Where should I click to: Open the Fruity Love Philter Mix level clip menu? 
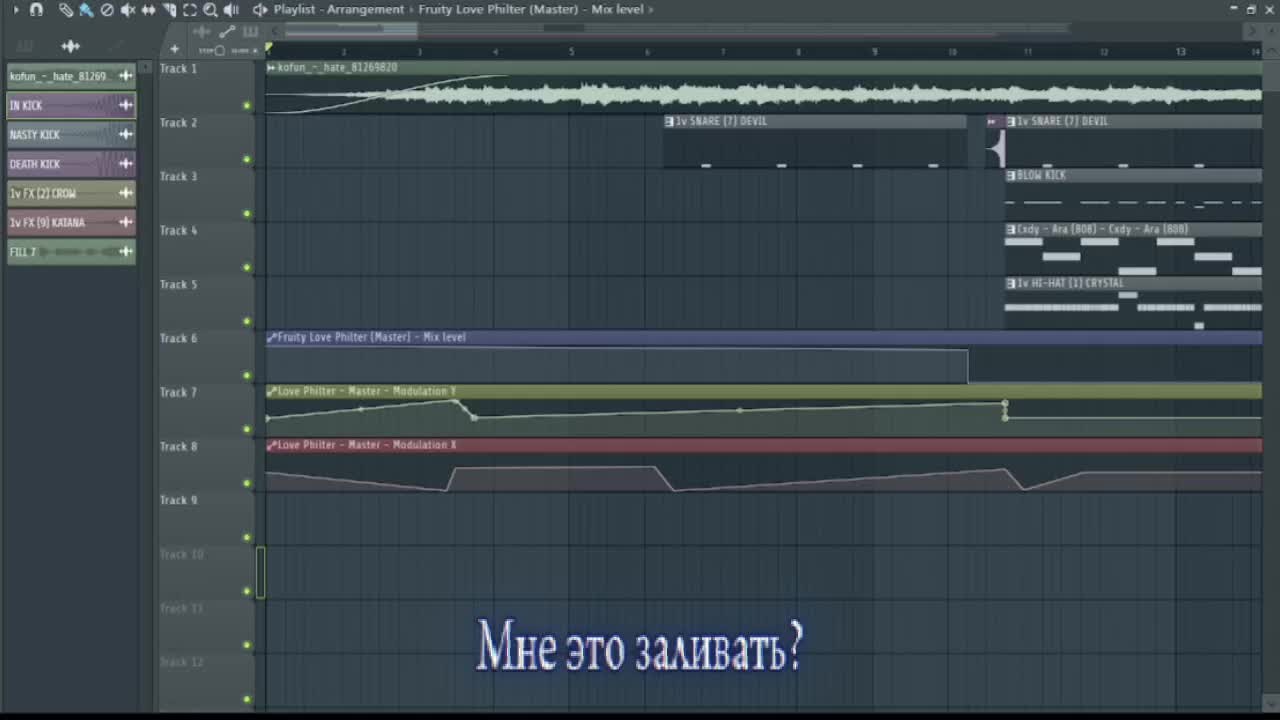(271, 337)
